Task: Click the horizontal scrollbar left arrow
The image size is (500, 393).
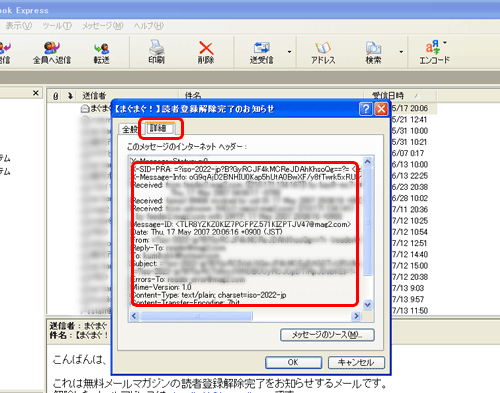Action: [134, 316]
